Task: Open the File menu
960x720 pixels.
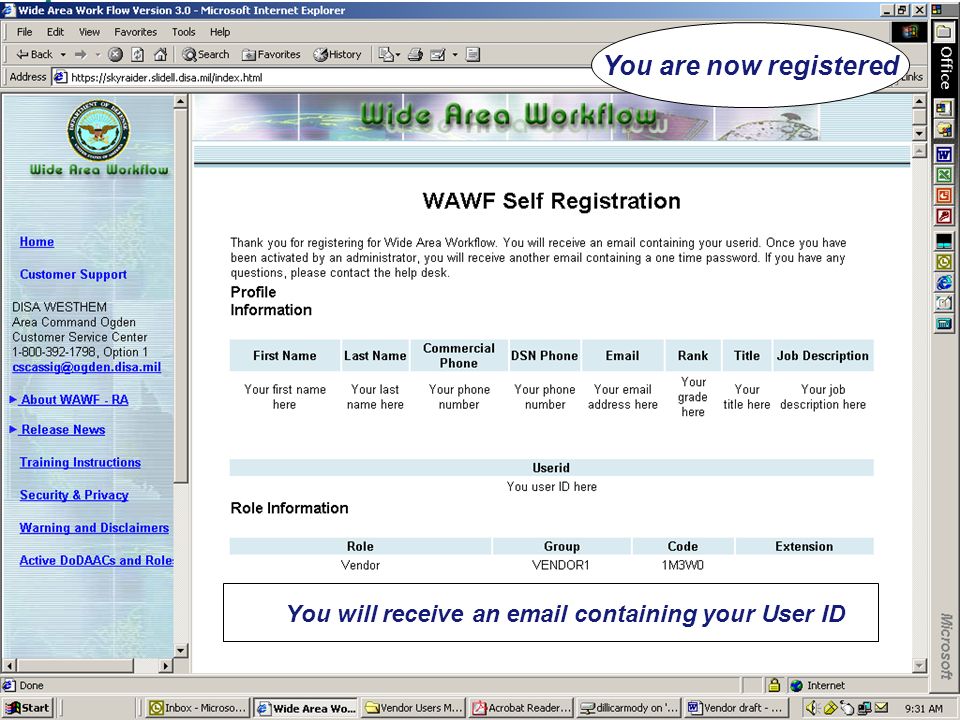Action: (24, 32)
